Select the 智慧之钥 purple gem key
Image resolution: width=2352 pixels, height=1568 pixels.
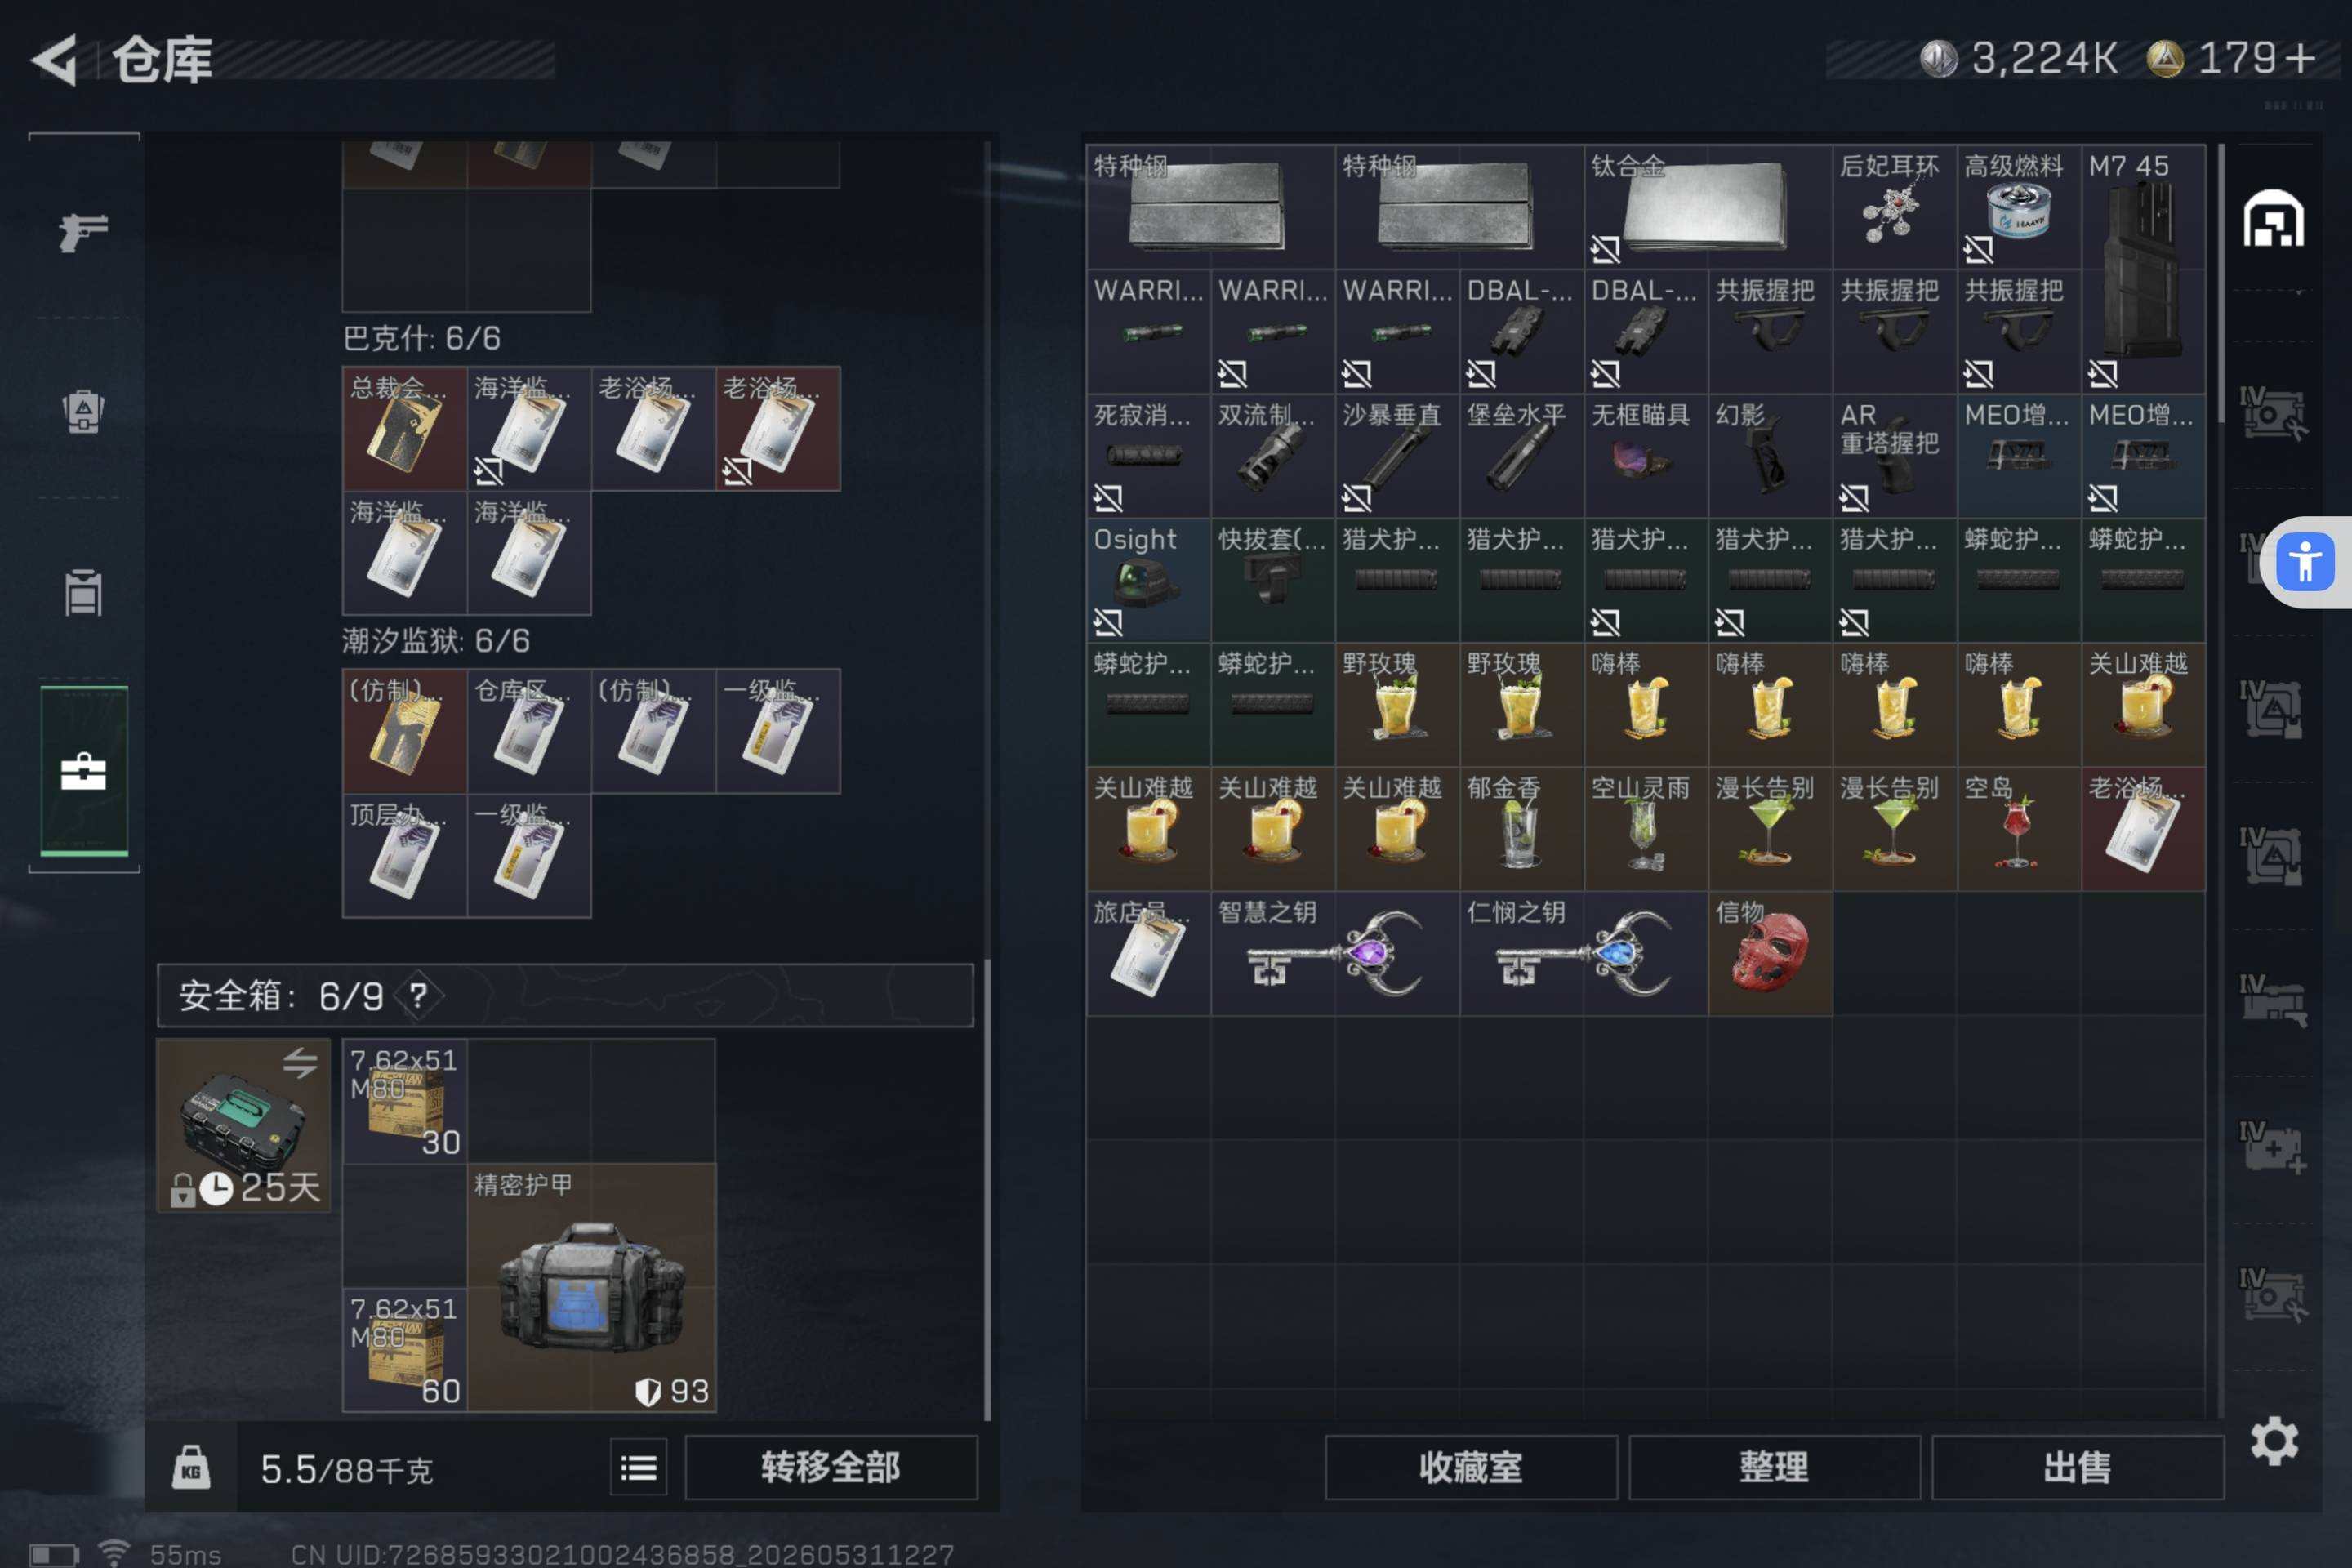(1335, 953)
